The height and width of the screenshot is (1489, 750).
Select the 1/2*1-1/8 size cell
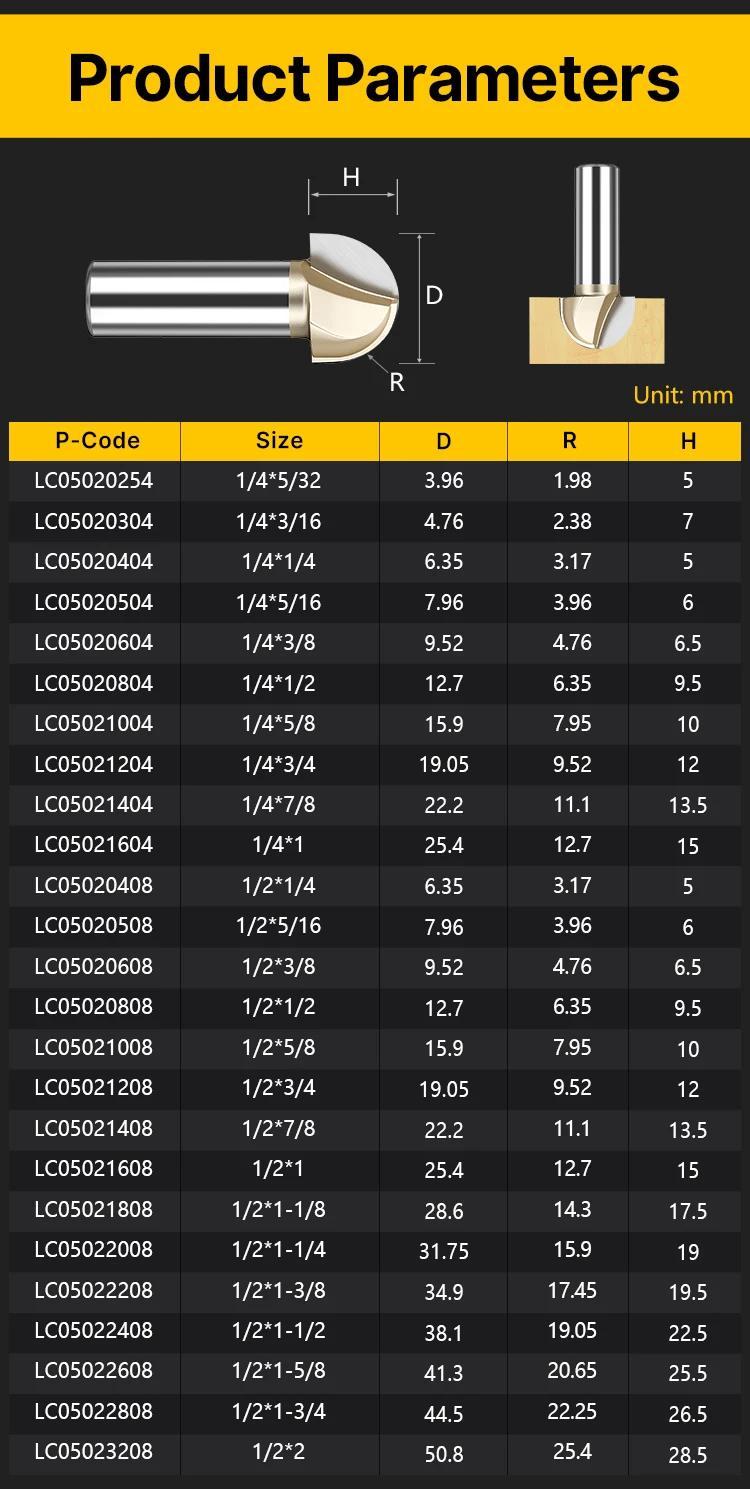pyautogui.click(x=279, y=1210)
